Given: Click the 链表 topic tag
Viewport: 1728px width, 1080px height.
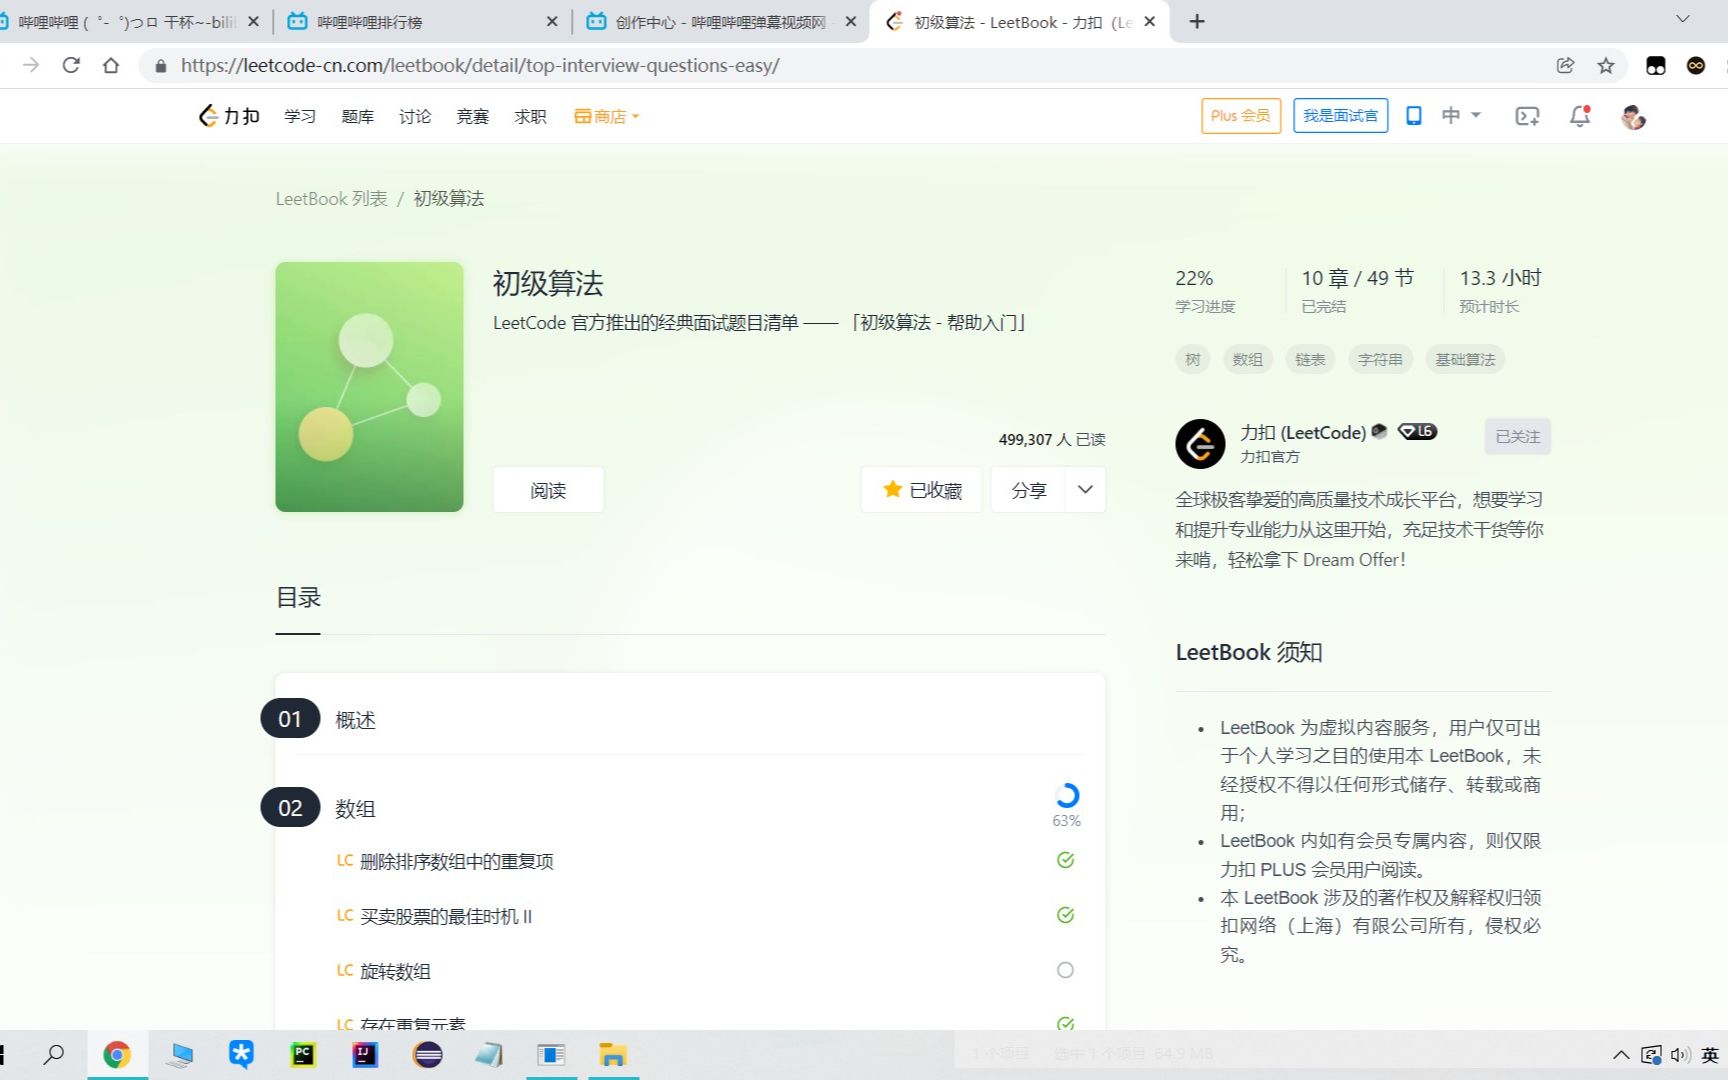Looking at the screenshot, I should 1310,359.
